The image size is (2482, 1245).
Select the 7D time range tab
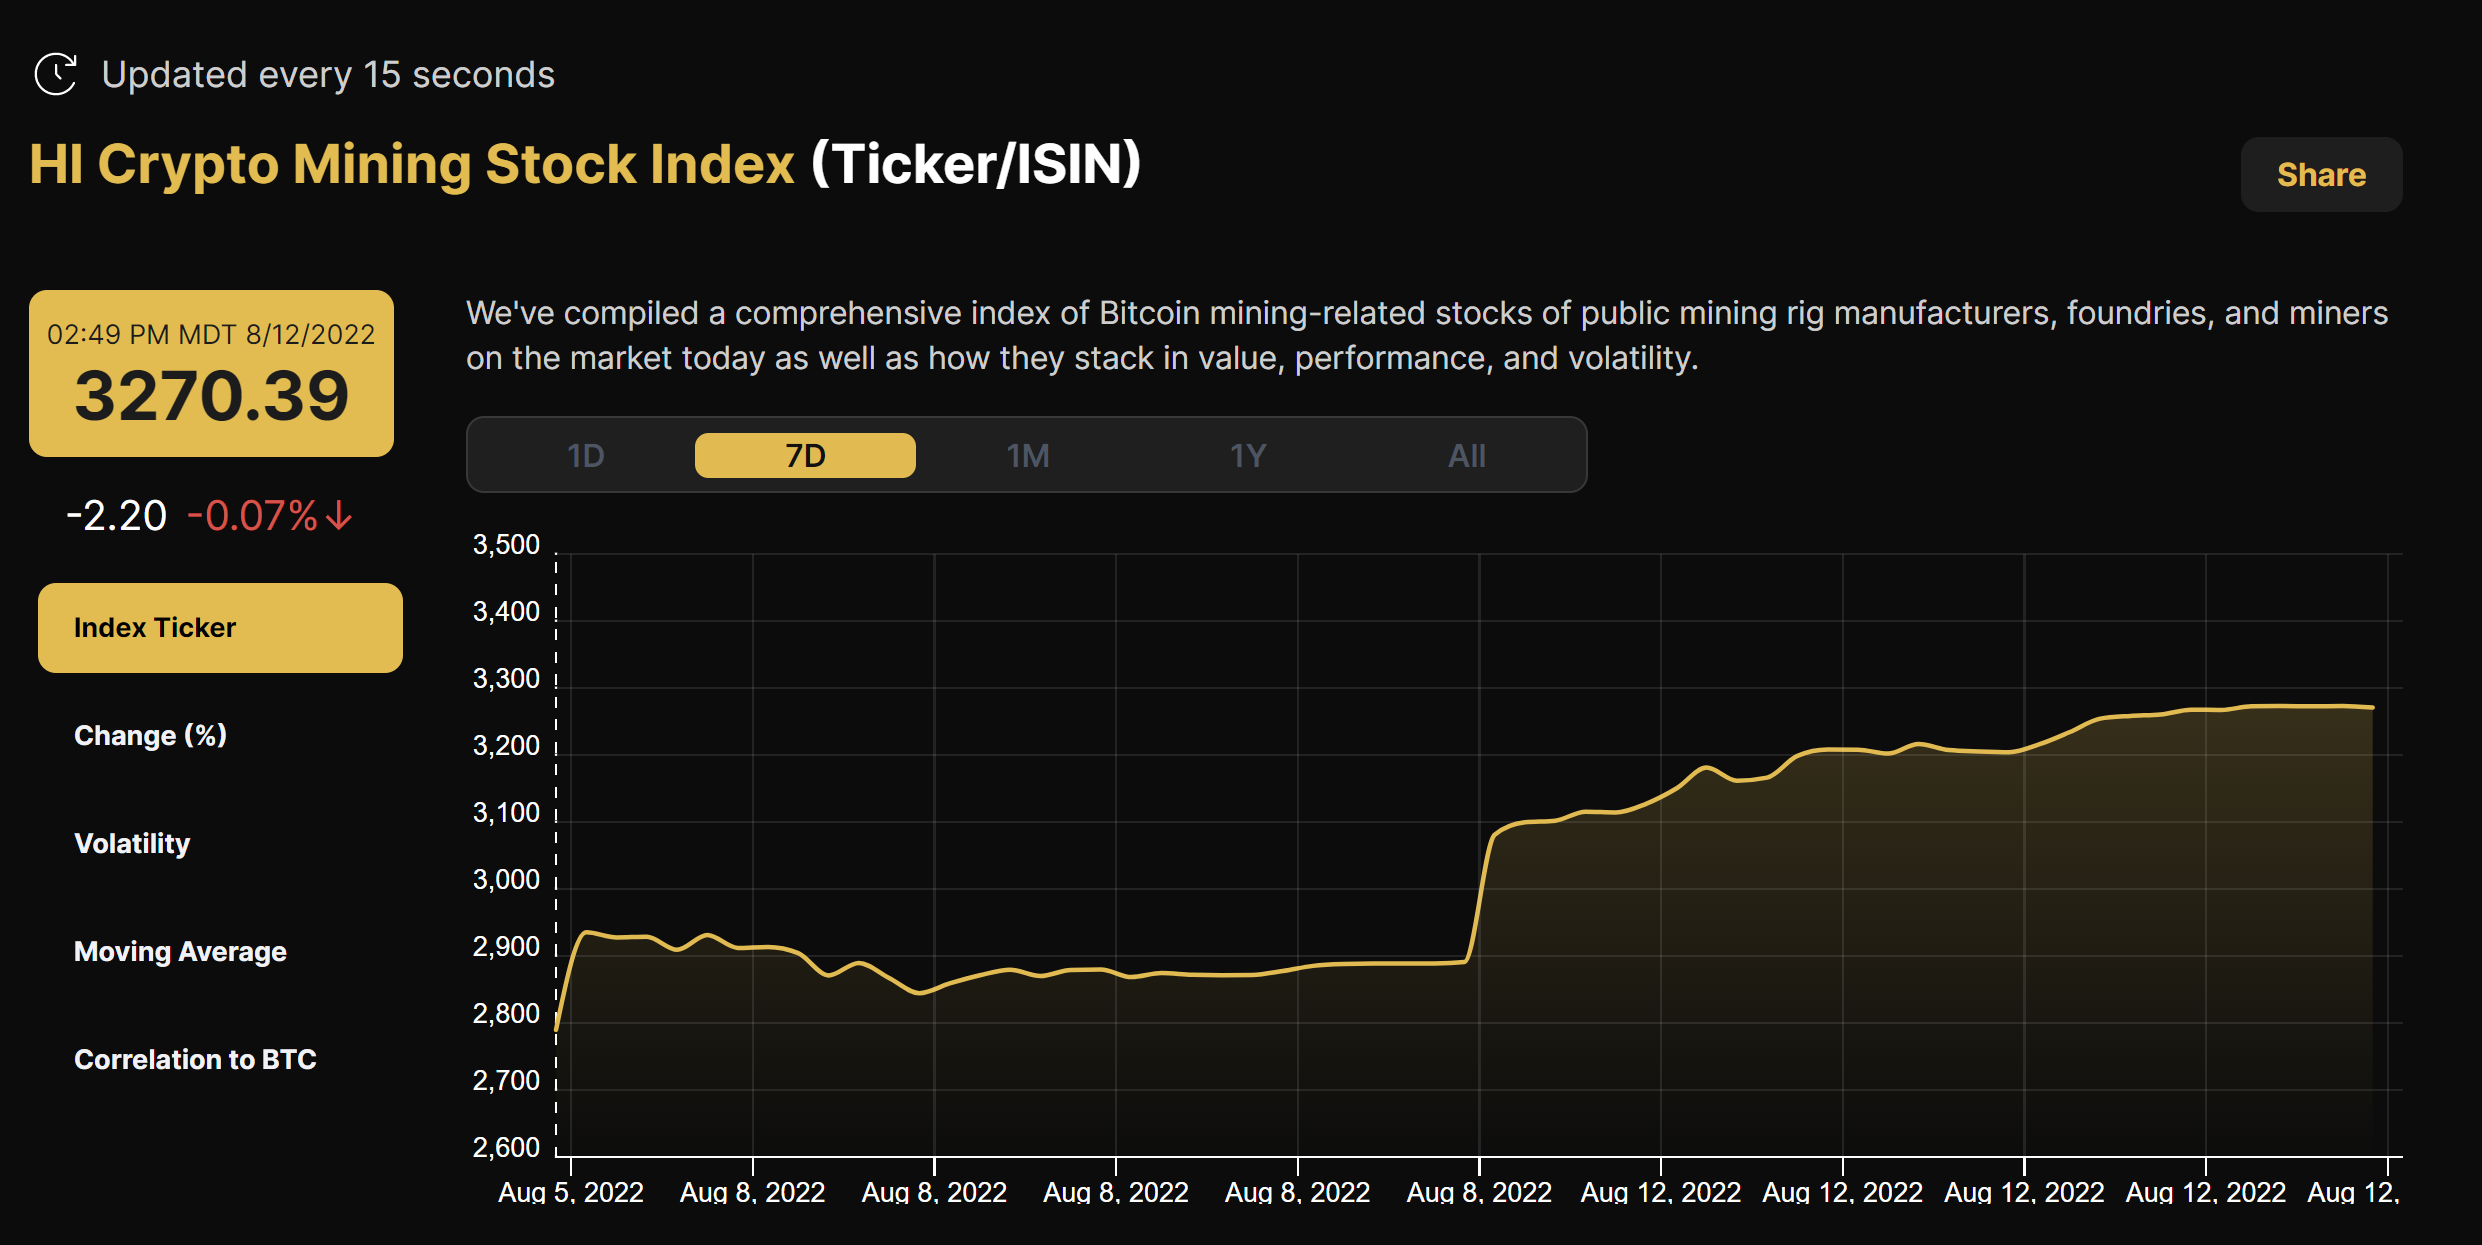[x=805, y=456]
